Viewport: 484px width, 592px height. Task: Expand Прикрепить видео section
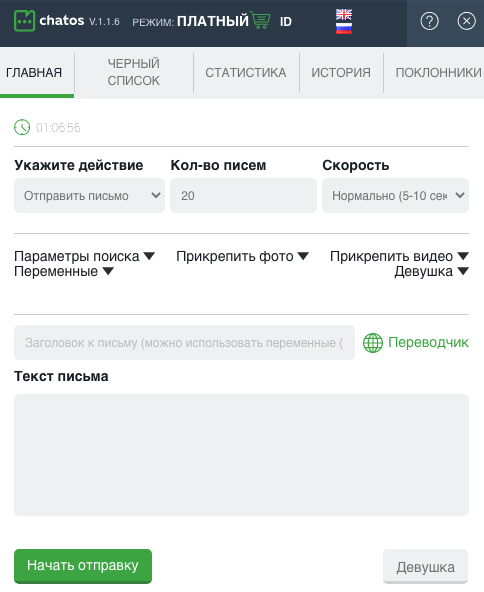[x=399, y=256]
